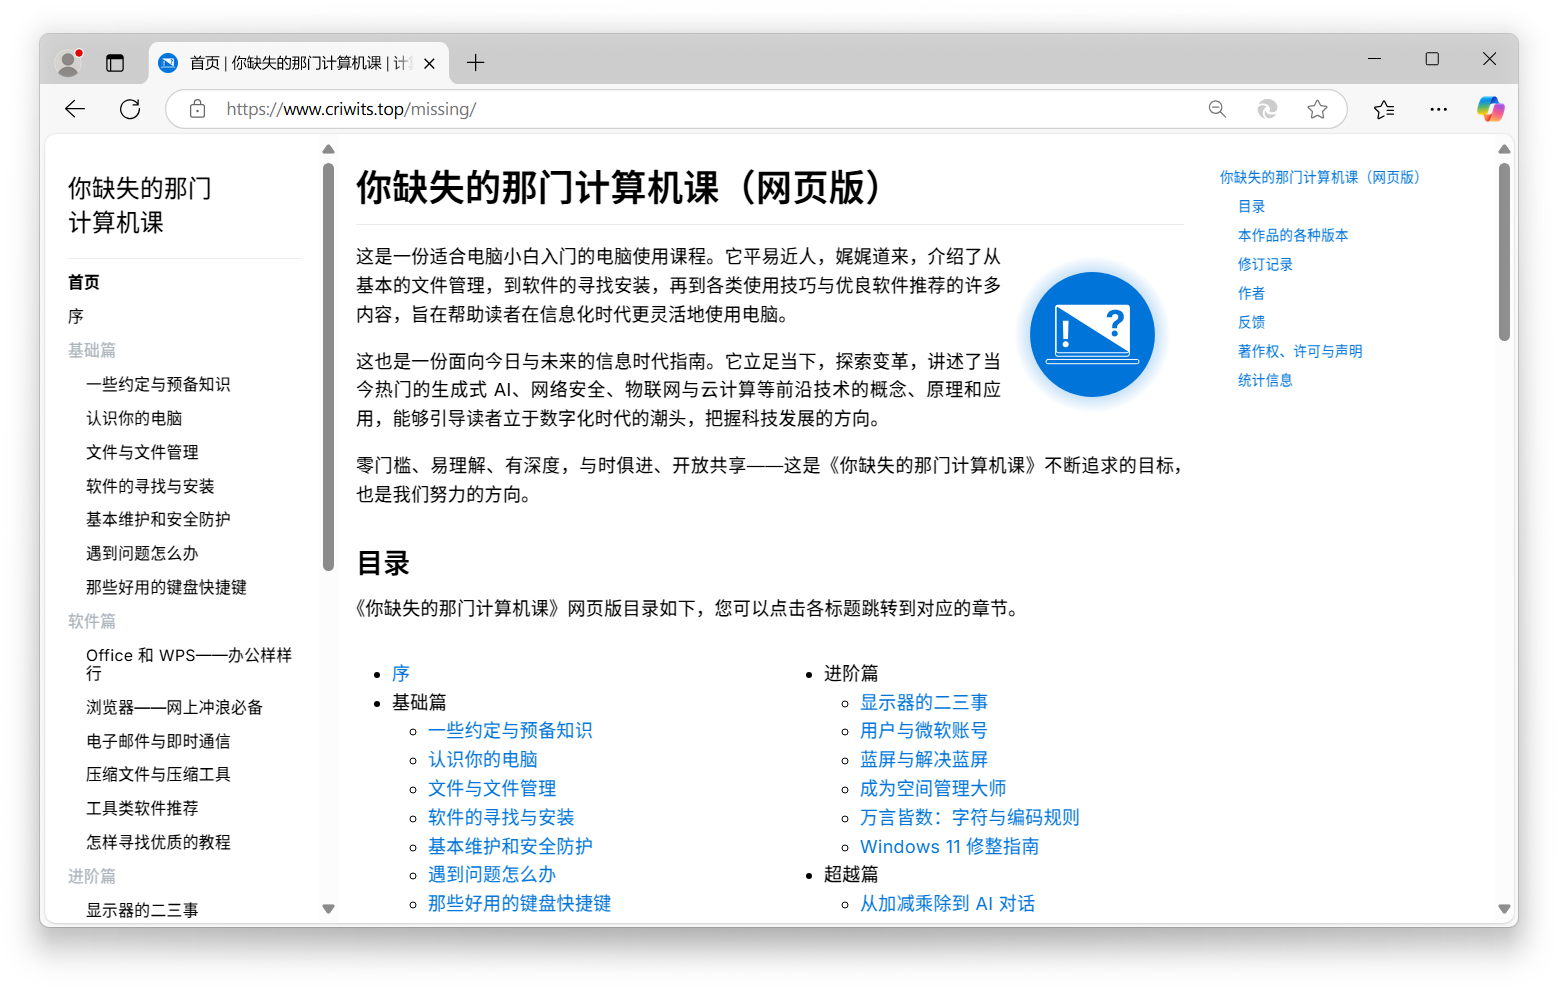The height and width of the screenshot is (1003, 1561).
Task: Open the 从加减乘除到 AI 对话 link
Action: point(948,903)
